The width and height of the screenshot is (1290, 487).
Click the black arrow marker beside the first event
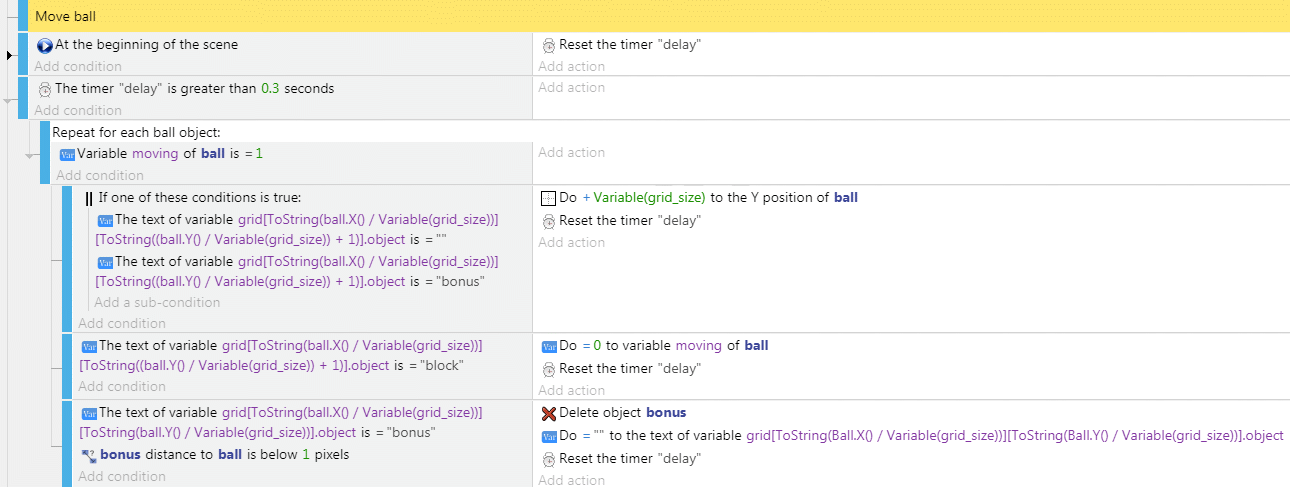(10, 56)
